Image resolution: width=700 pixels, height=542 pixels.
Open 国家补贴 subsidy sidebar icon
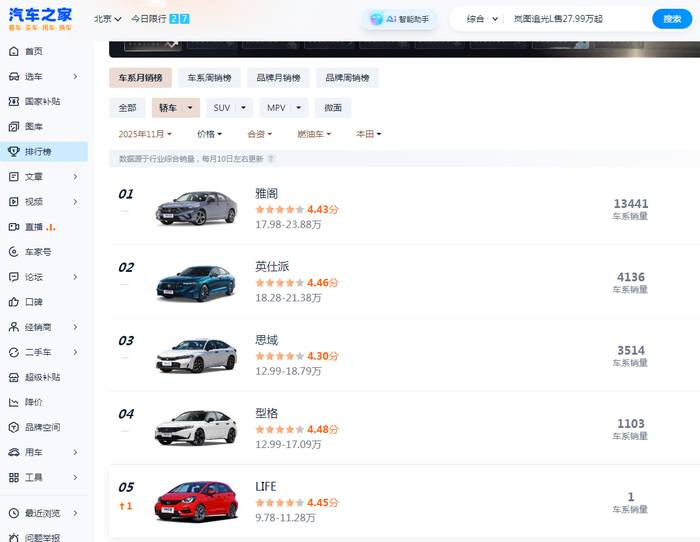click(x=14, y=101)
